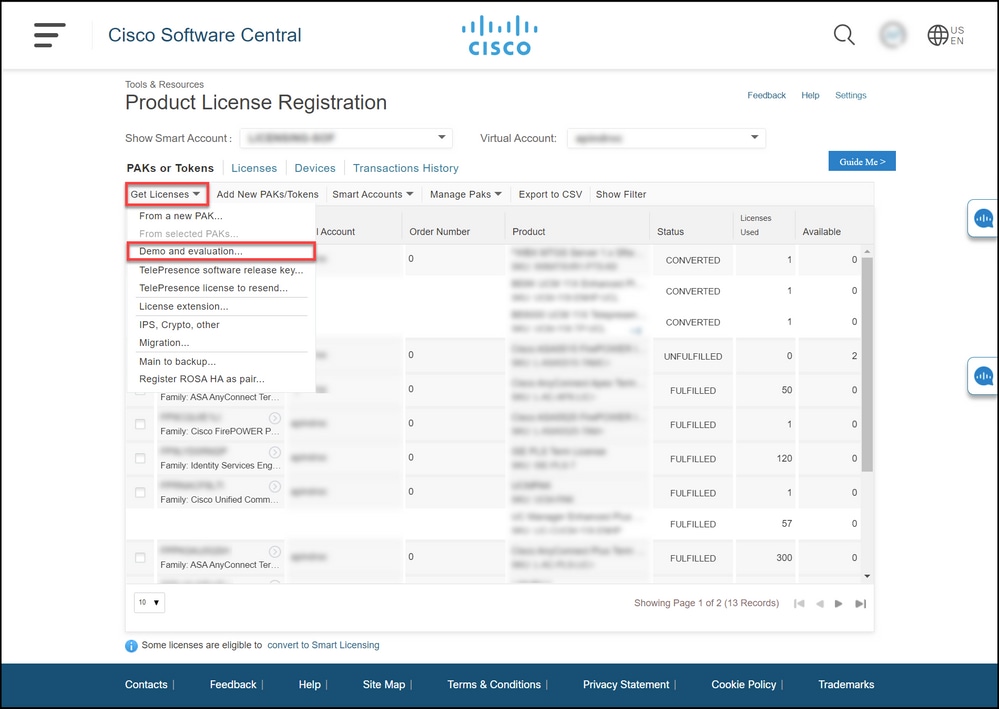The height and width of the screenshot is (709, 999).
Task: Open Trademarks in the footer
Action: pyautogui.click(x=846, y=685)
